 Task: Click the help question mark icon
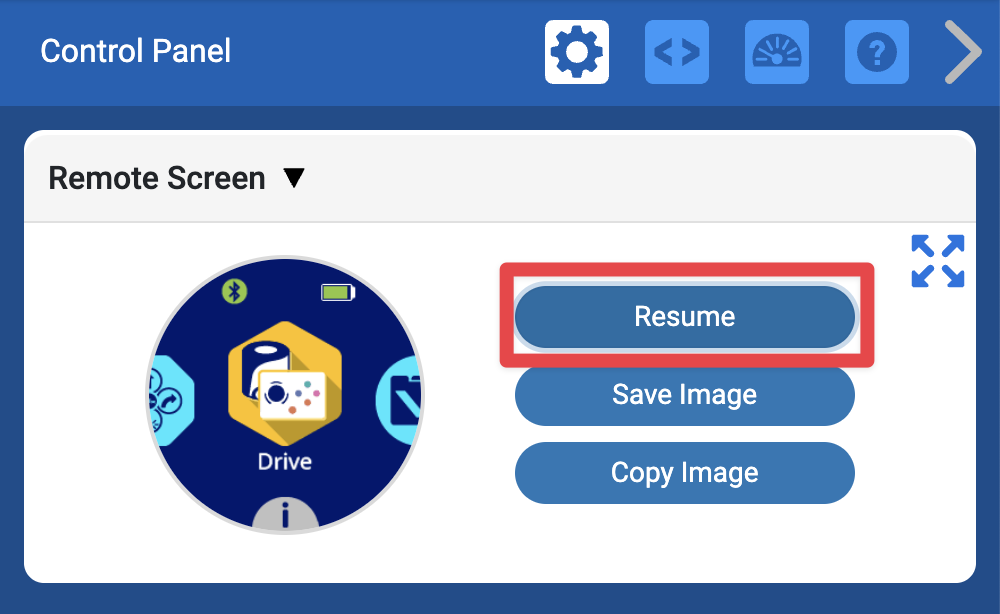[877, 51]
